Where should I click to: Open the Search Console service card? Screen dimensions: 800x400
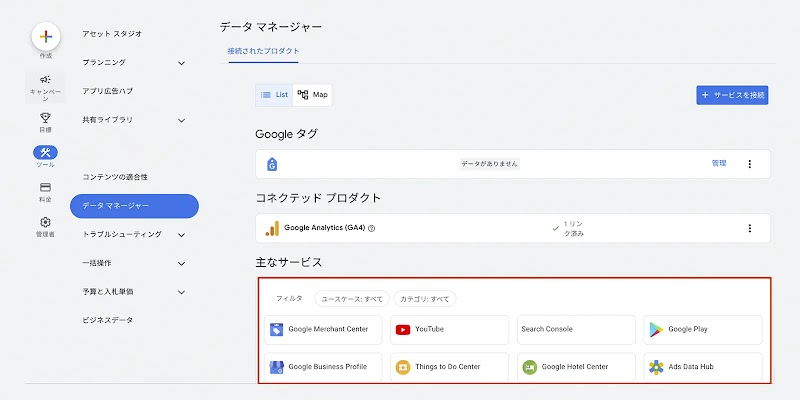[x=576, y=330]
